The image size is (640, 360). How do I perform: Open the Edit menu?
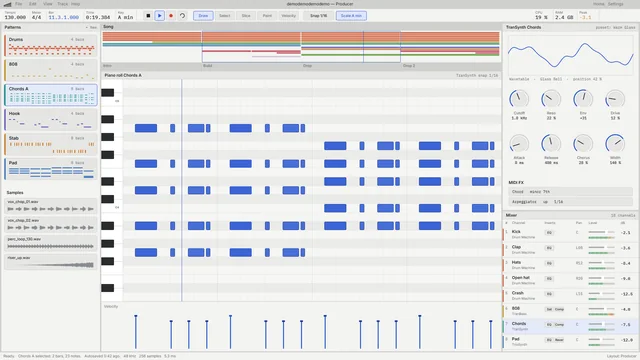(x=33, y=4)
